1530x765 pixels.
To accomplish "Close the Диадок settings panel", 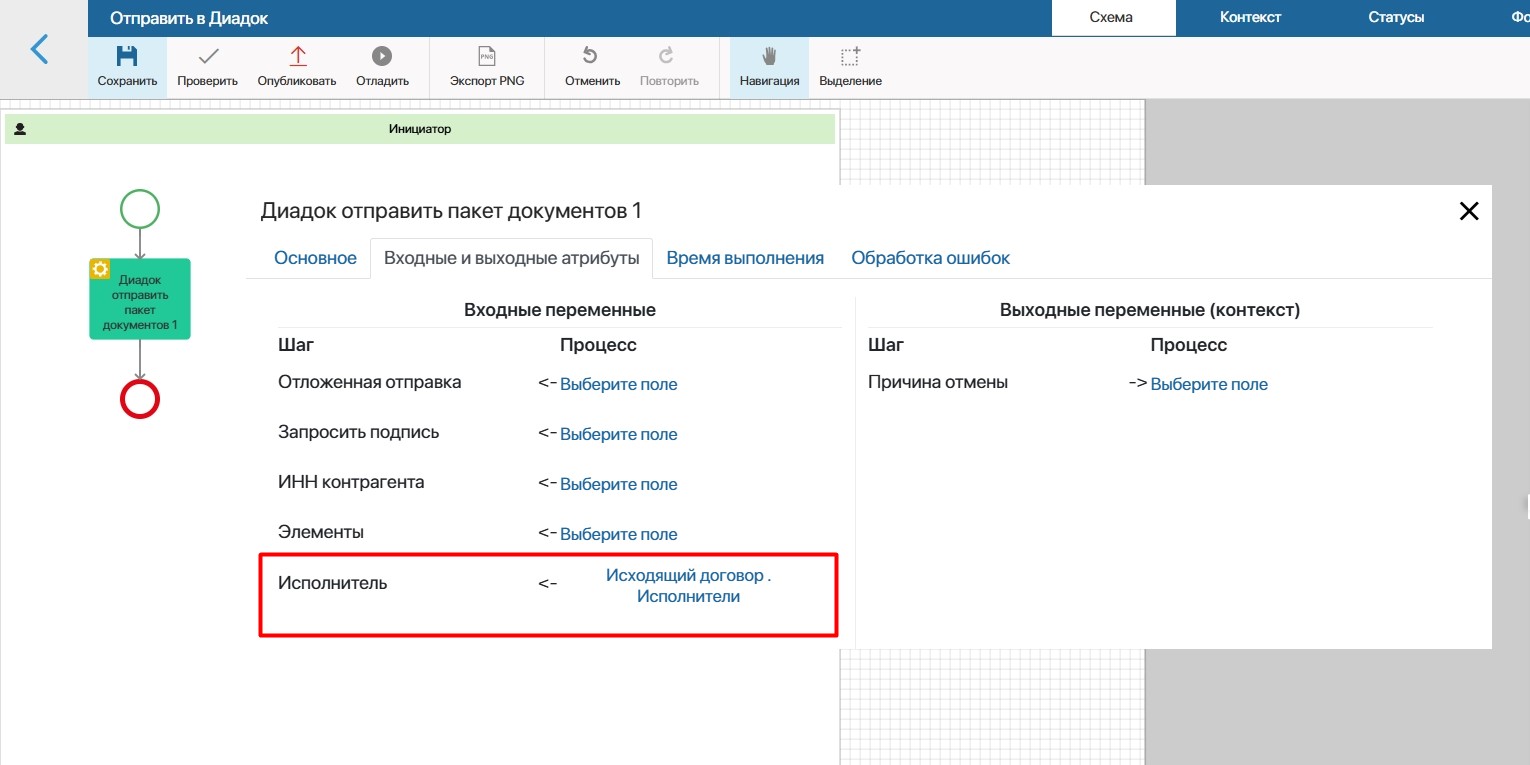I will 1468,211.
